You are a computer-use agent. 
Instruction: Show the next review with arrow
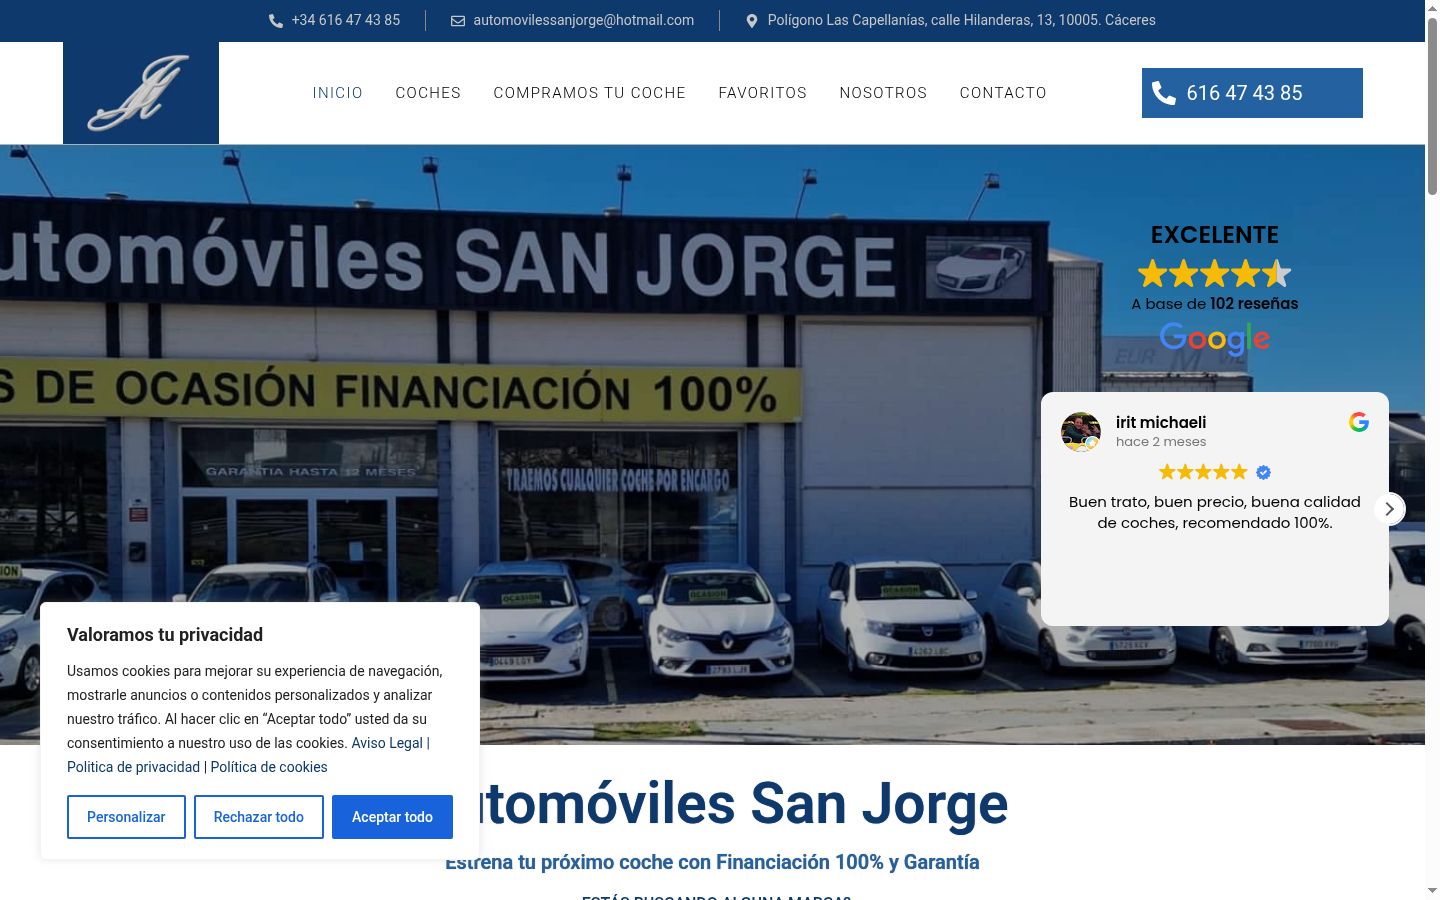1389,509
